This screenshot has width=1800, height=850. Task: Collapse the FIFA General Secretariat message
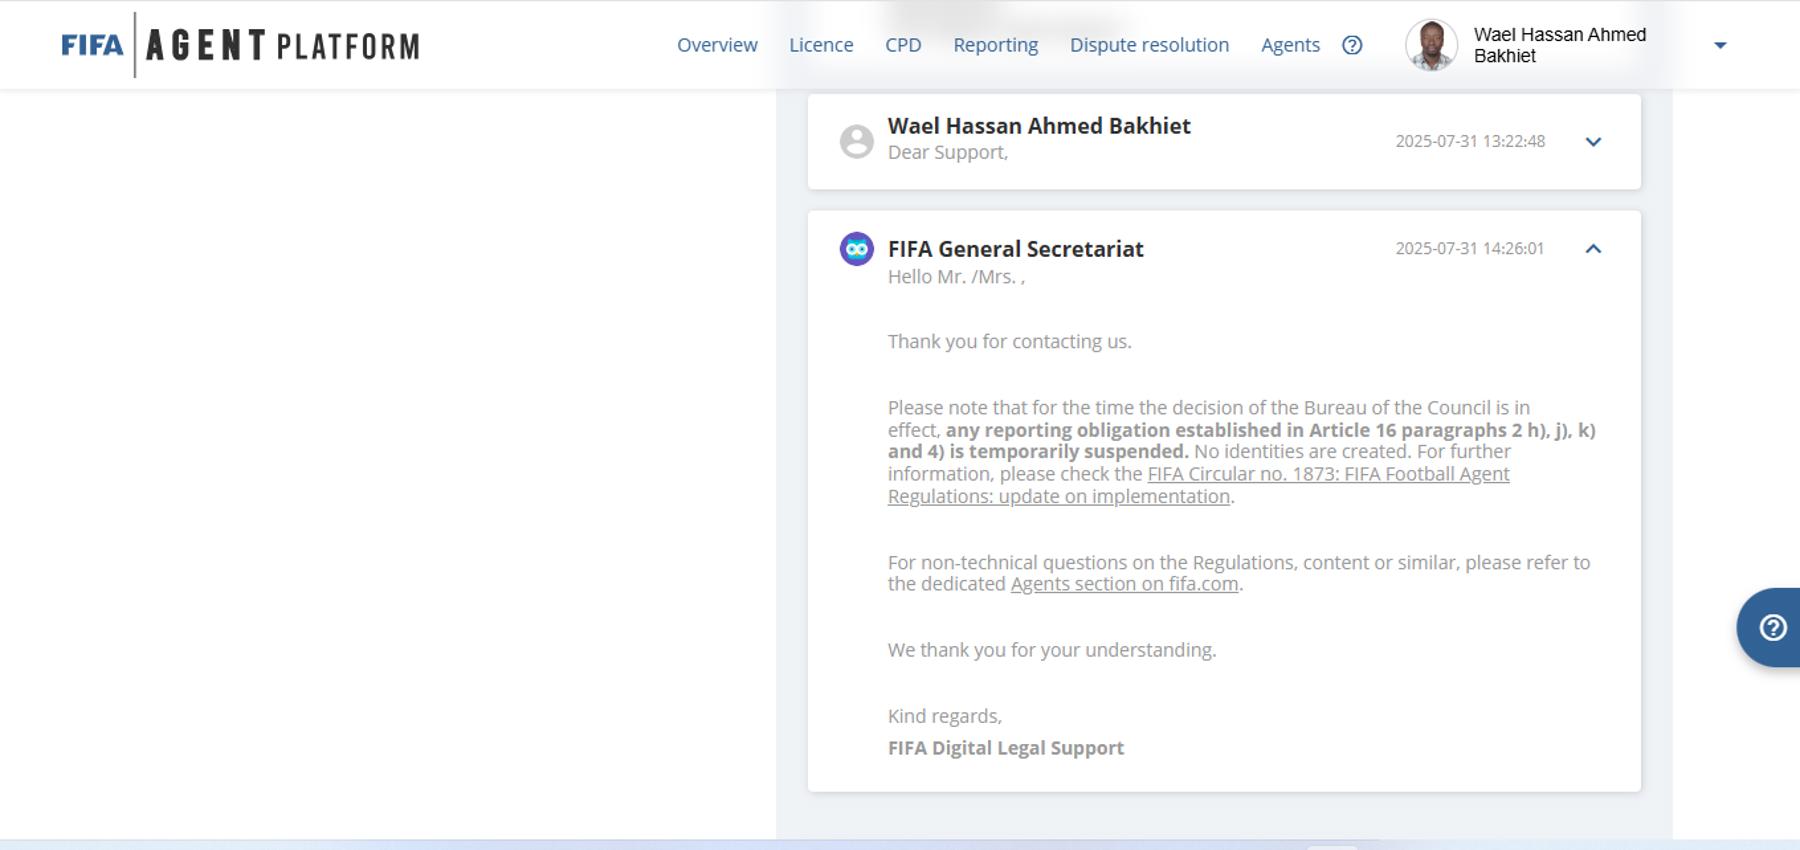[x=1594, y=249]
